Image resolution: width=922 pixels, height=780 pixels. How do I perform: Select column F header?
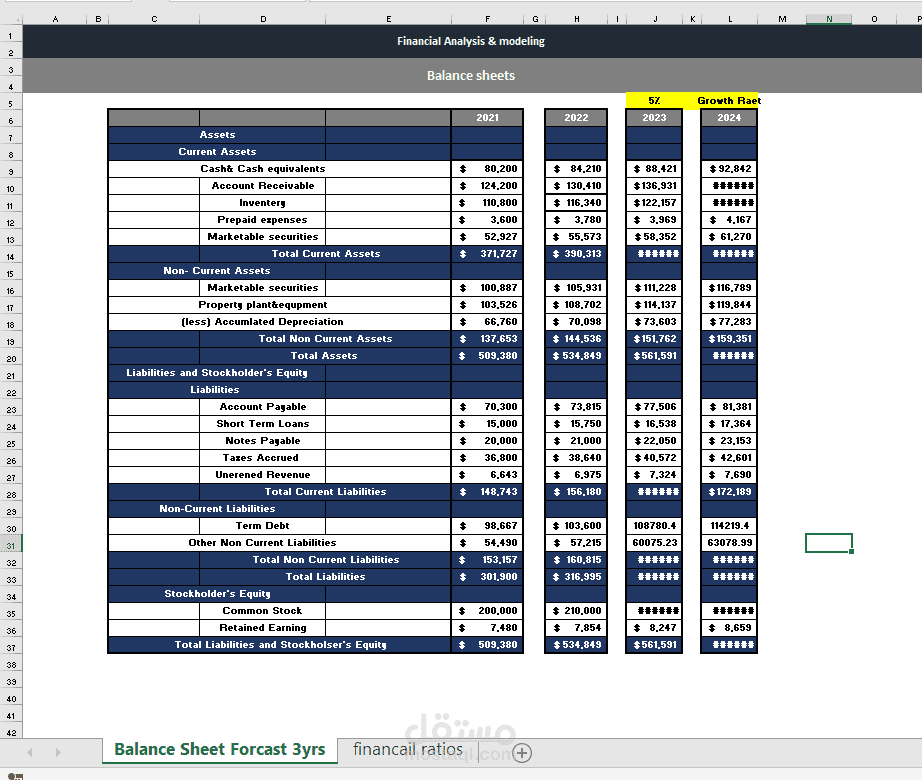(487, 19)
